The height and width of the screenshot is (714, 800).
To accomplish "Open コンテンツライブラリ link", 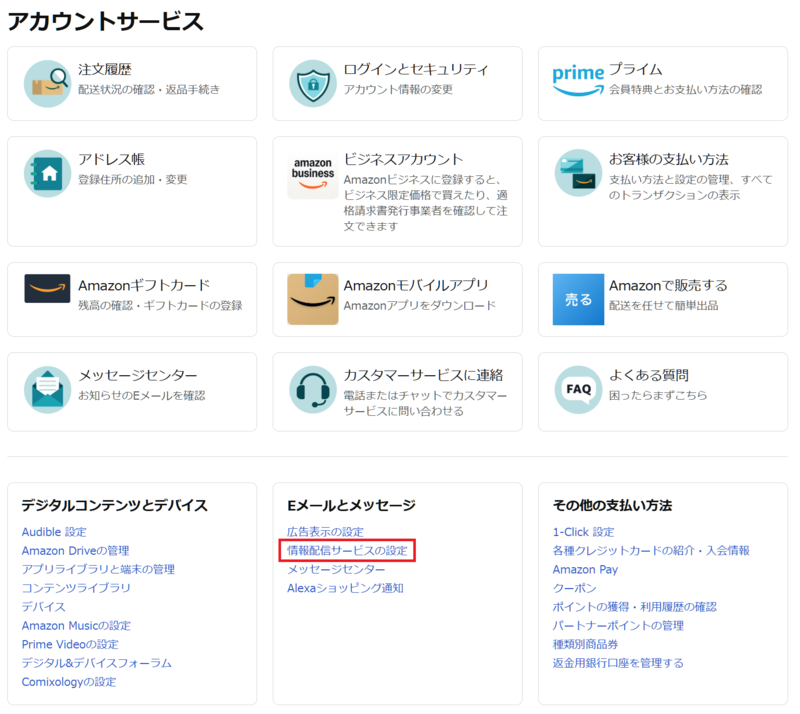I will point(76,588).
